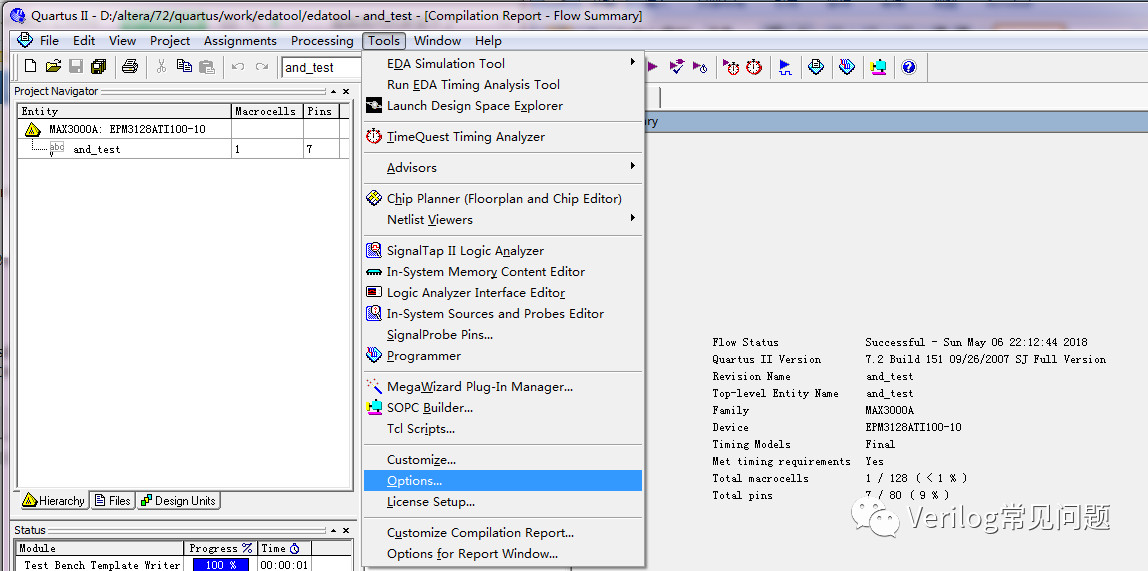
Task: Expand the EDA Simulation Tool submenu
Action: [x=632, y=62]
